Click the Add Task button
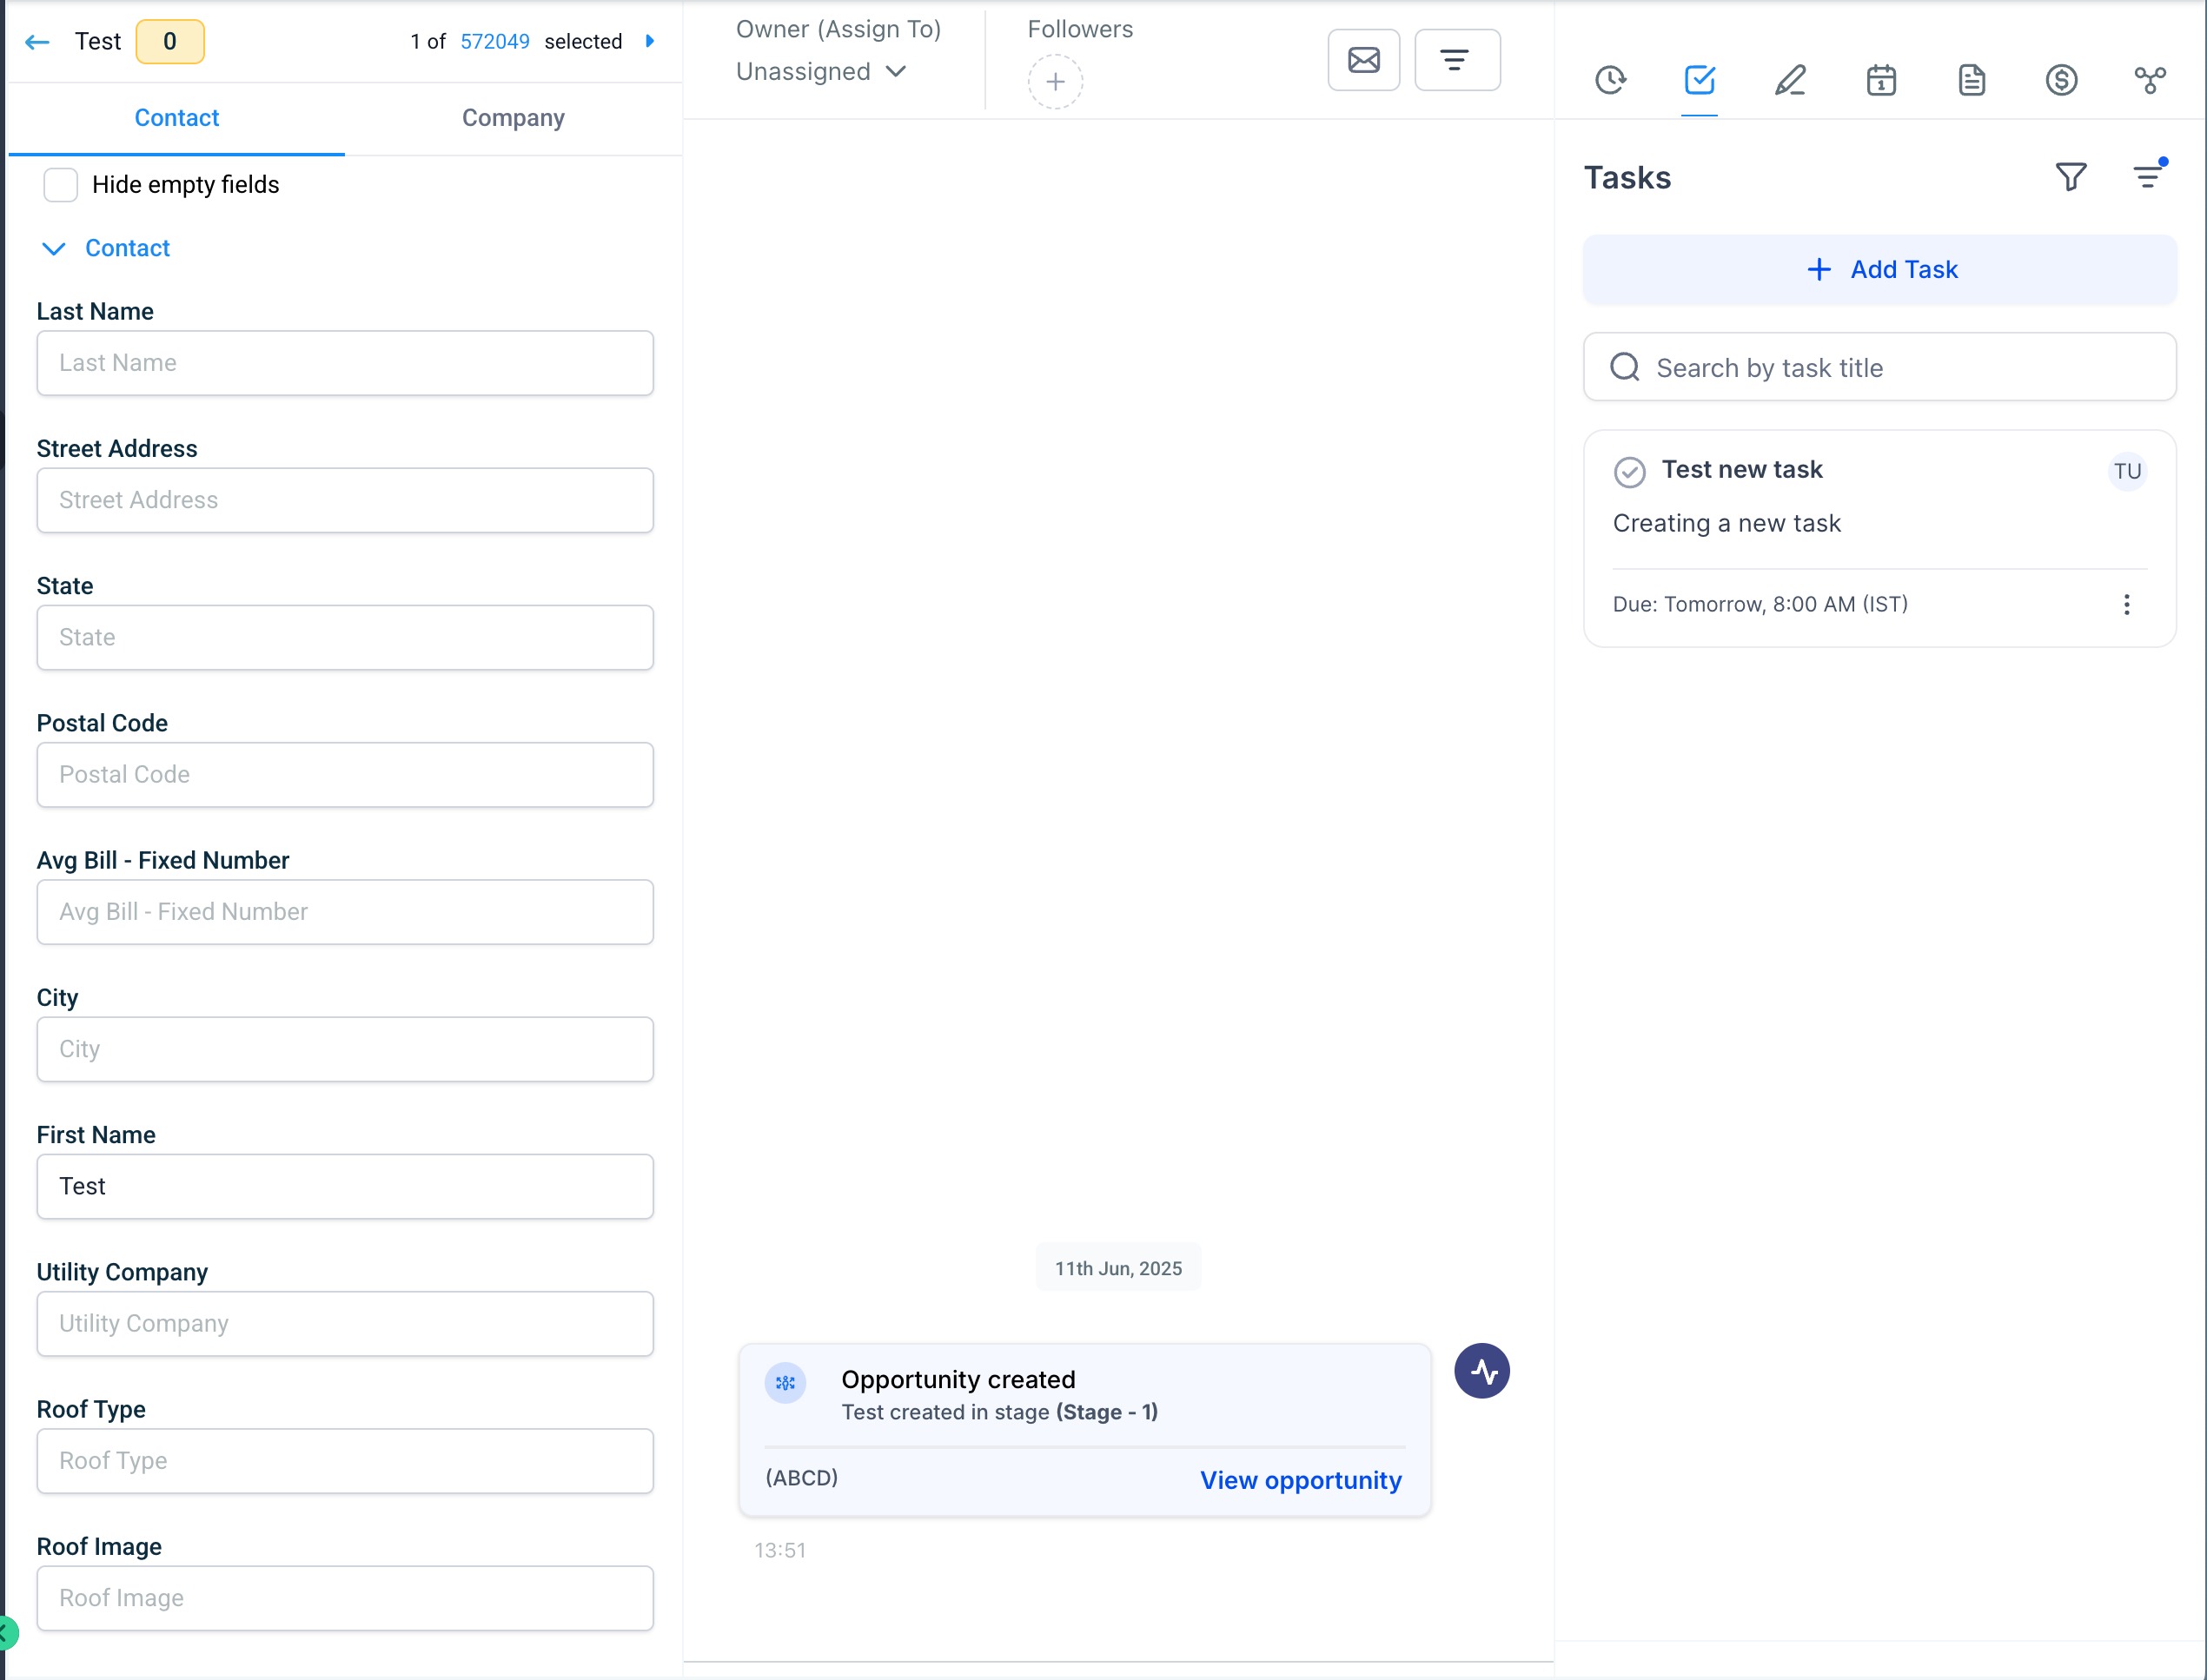 pyautogui.click(x=1879, y=270)
